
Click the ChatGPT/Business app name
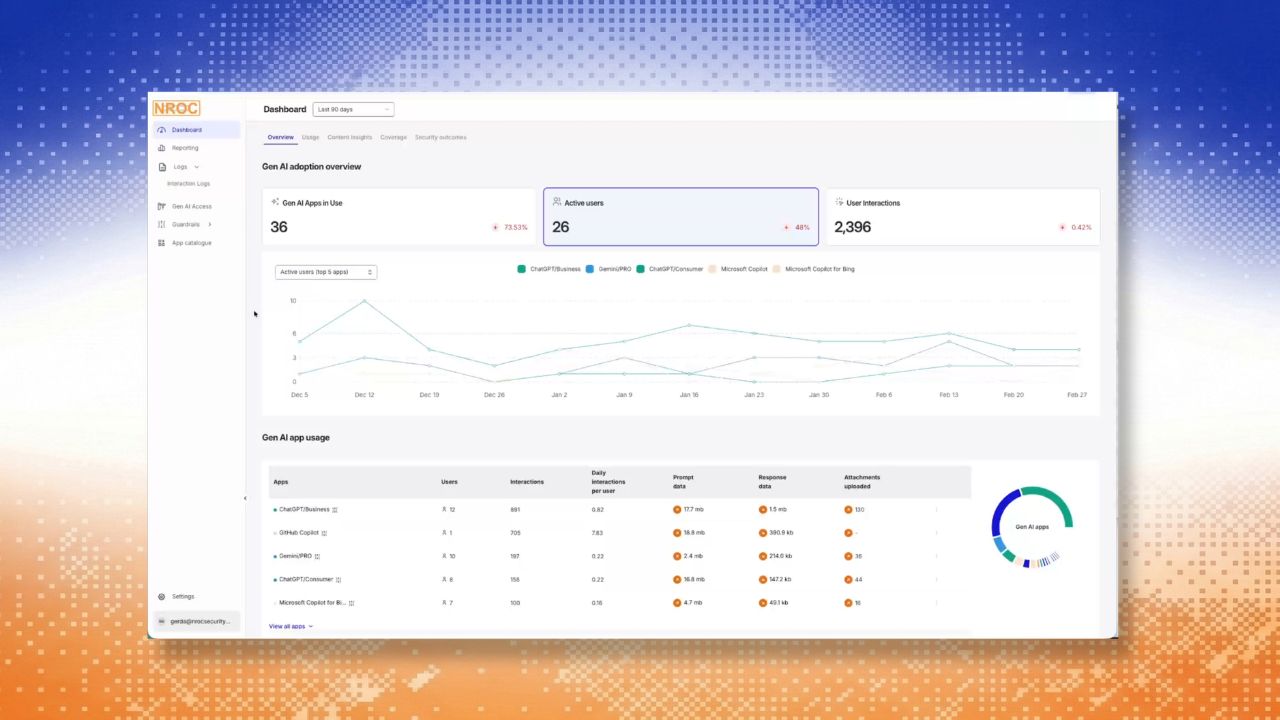[x=304, y=510]
